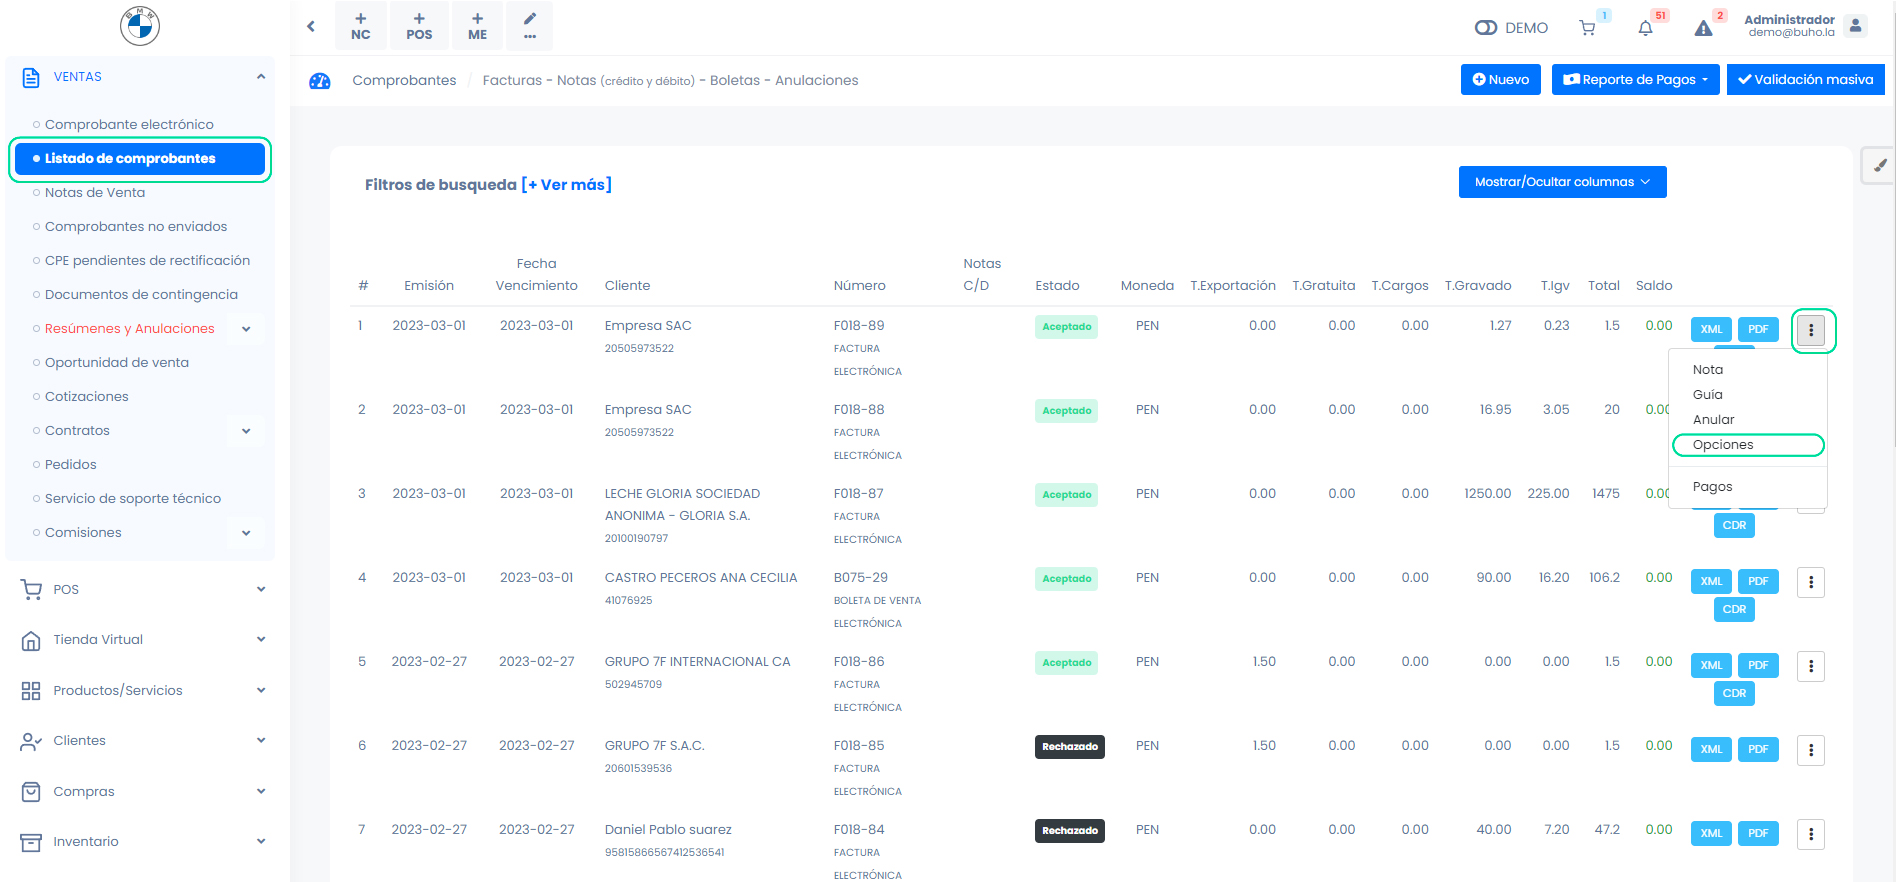Open the shopping cart icon
This screenshot has height=882, width=1896.
(x=1587, y=28)
